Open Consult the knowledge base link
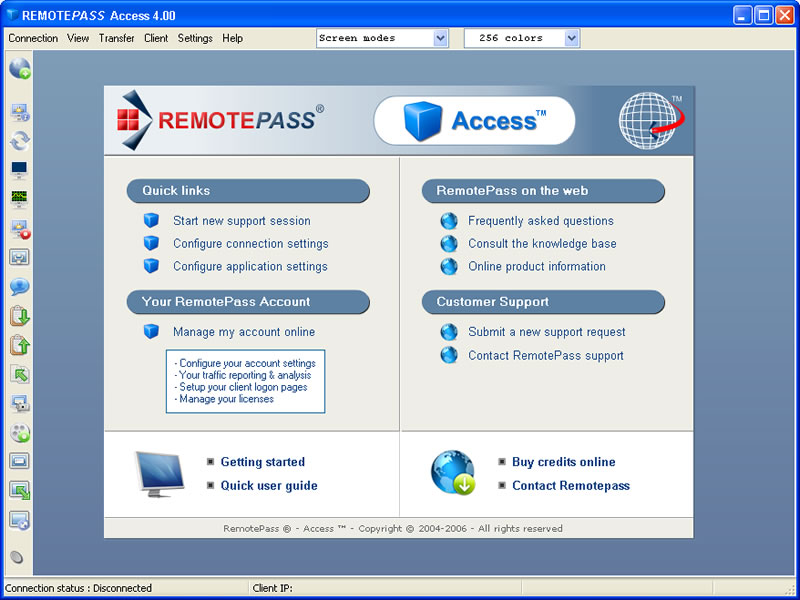Viewport: 800px width, 600px height. [x=542, y=244]
